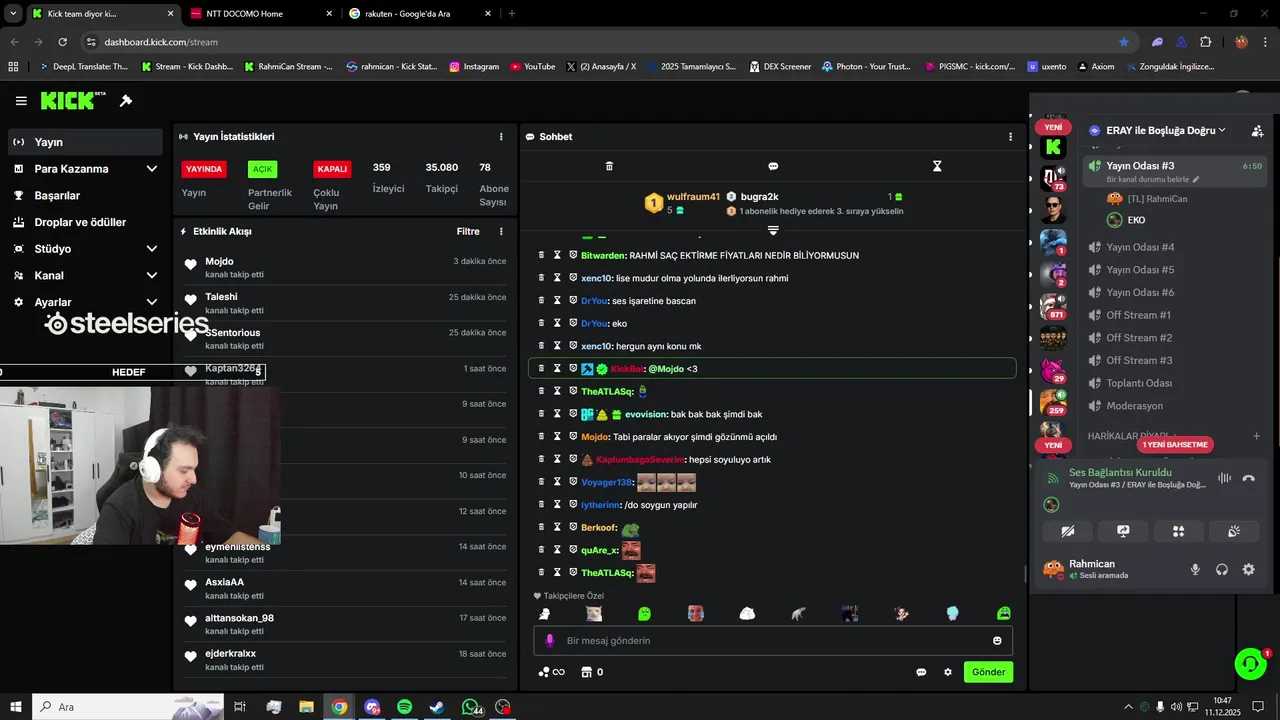Toggle Discord screen share button

pos(1123,531)
